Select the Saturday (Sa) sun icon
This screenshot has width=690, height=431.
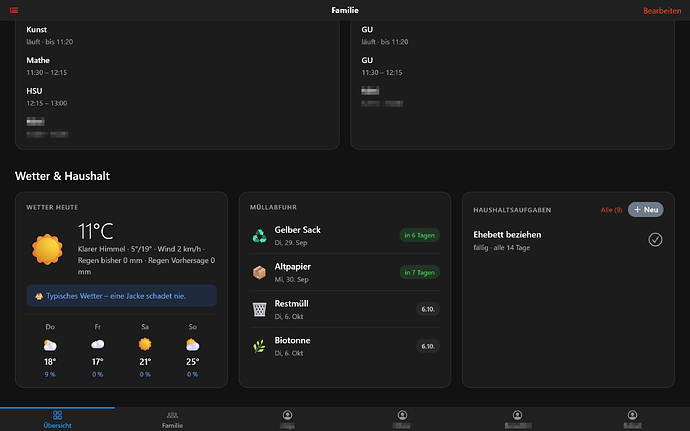pos(145,344)
